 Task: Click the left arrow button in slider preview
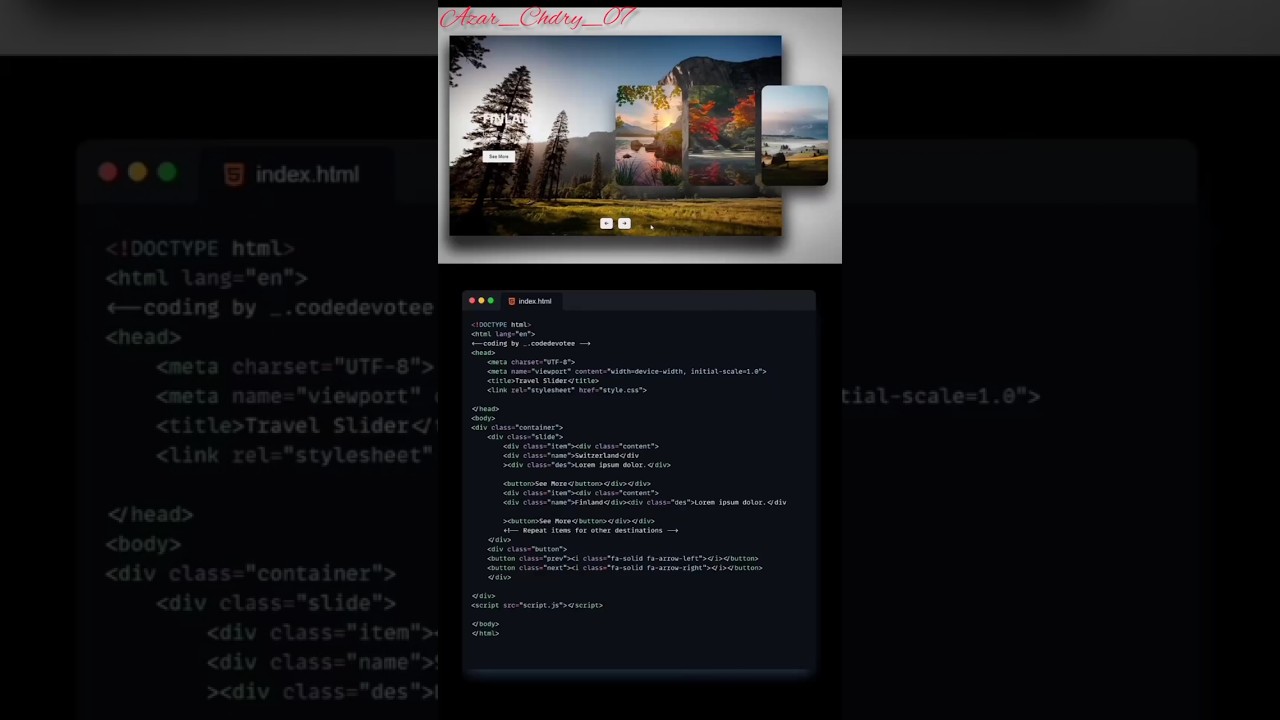tap(606, 223)
